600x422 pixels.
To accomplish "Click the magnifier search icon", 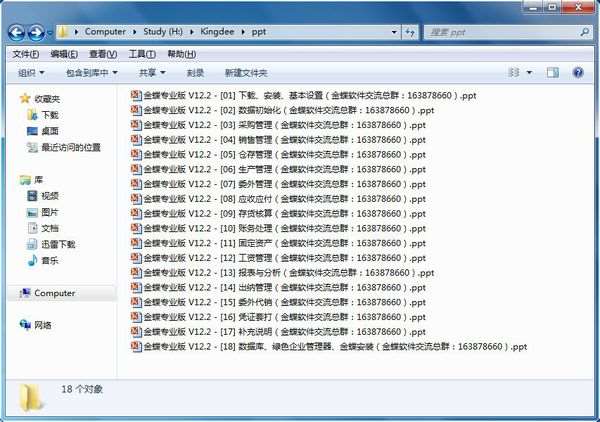I will click(x=584, y=33).
